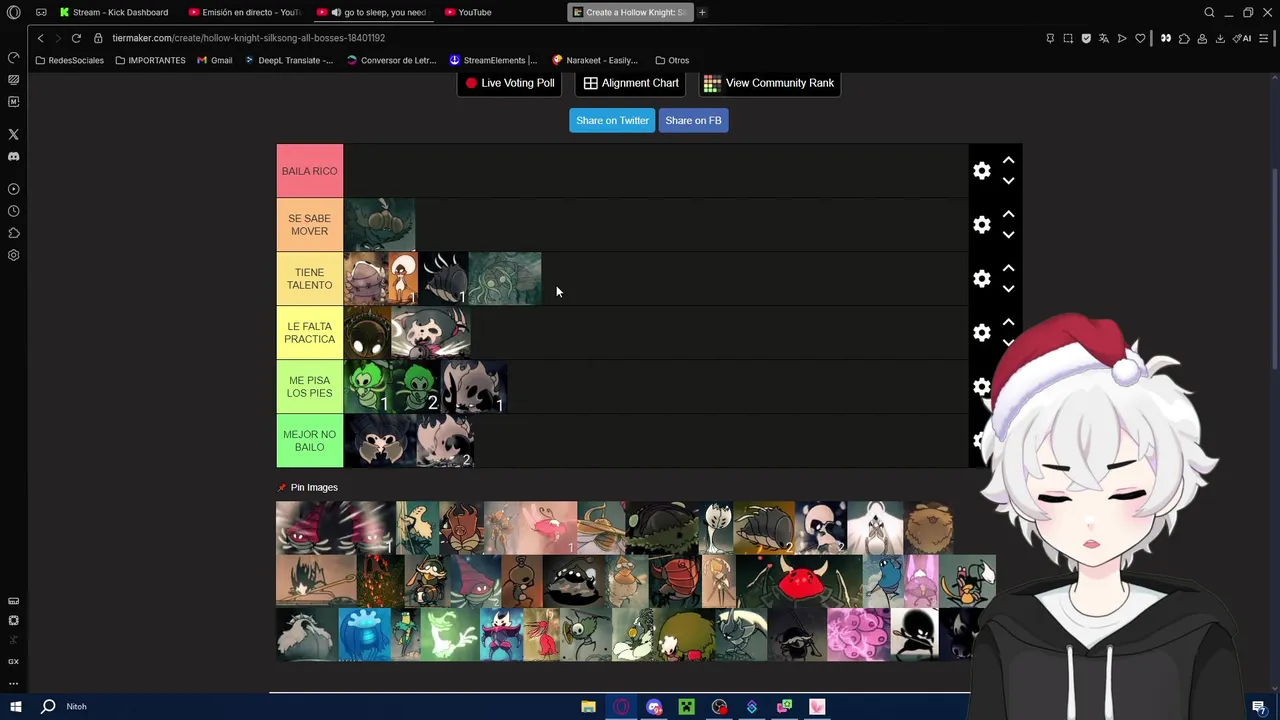Image resolution: width=1280 pixels, height=720 pixels.
Task: Open settings gear for SE SABE MOVER tier
Action: 982,225
